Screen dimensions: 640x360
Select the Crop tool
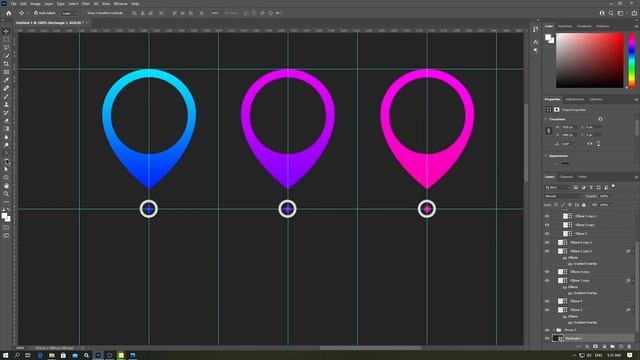pyautogui.click(x=6, y=64)
